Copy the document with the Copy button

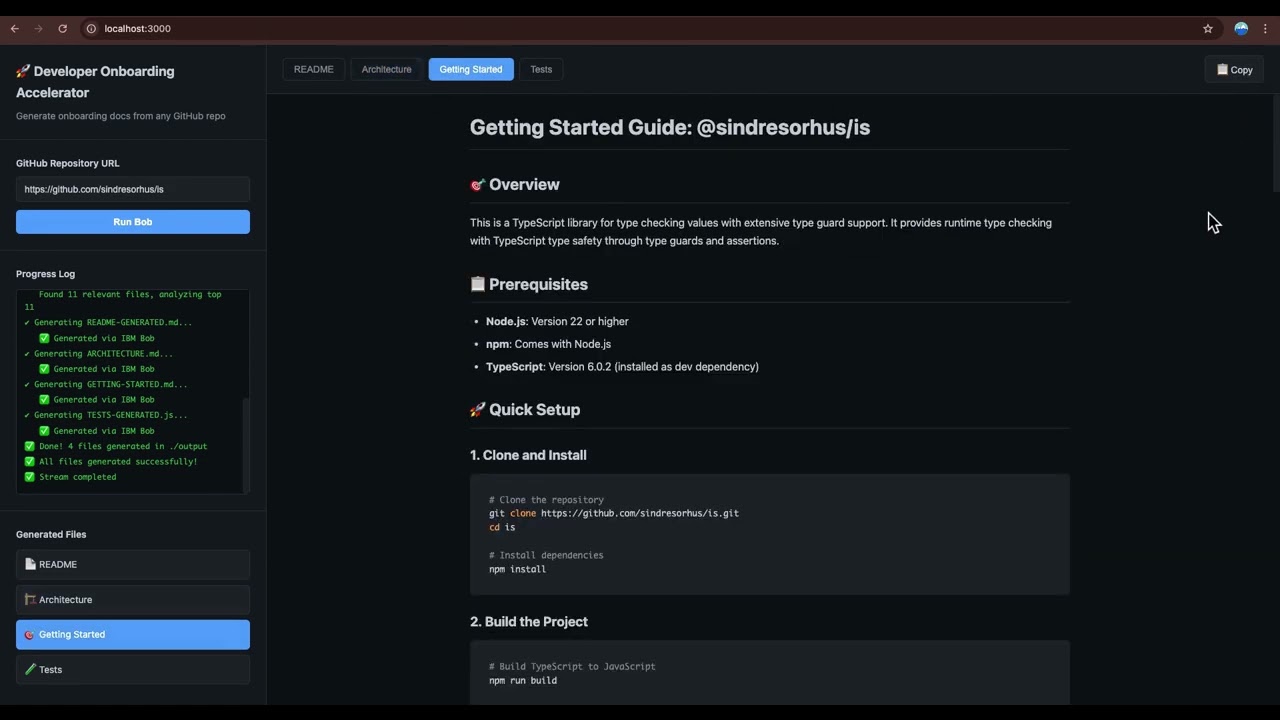pos(1234,69)
